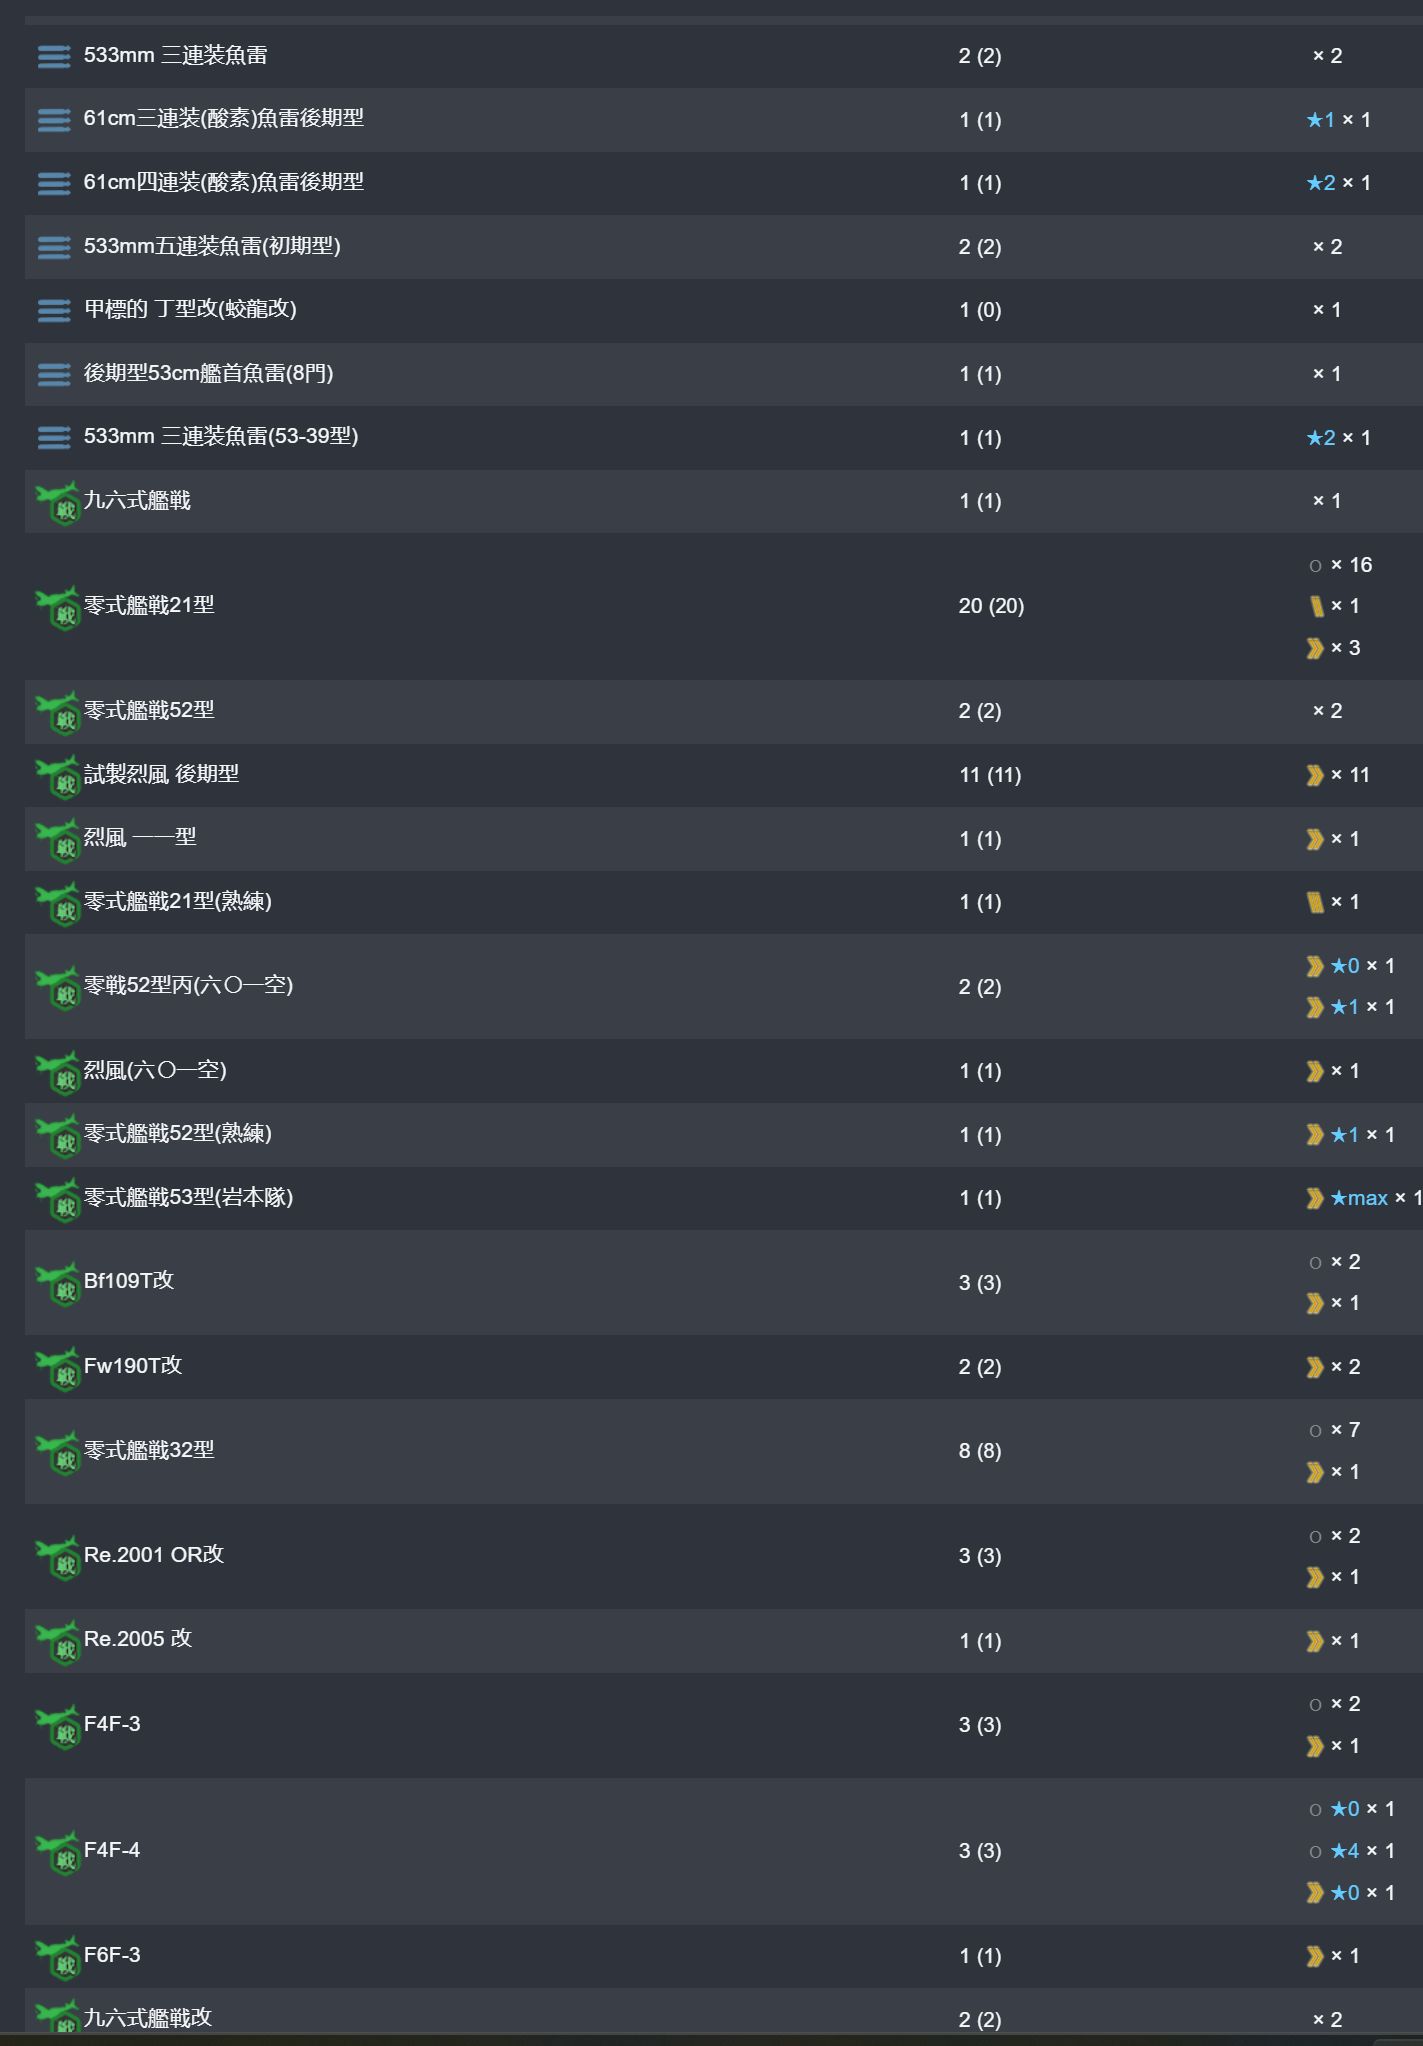Click torpedo icon for 61cm四連装(酸素)魚雷後期型
Image resolution: width=1423 pixels, height=2046 pixels.
[54, 183]
